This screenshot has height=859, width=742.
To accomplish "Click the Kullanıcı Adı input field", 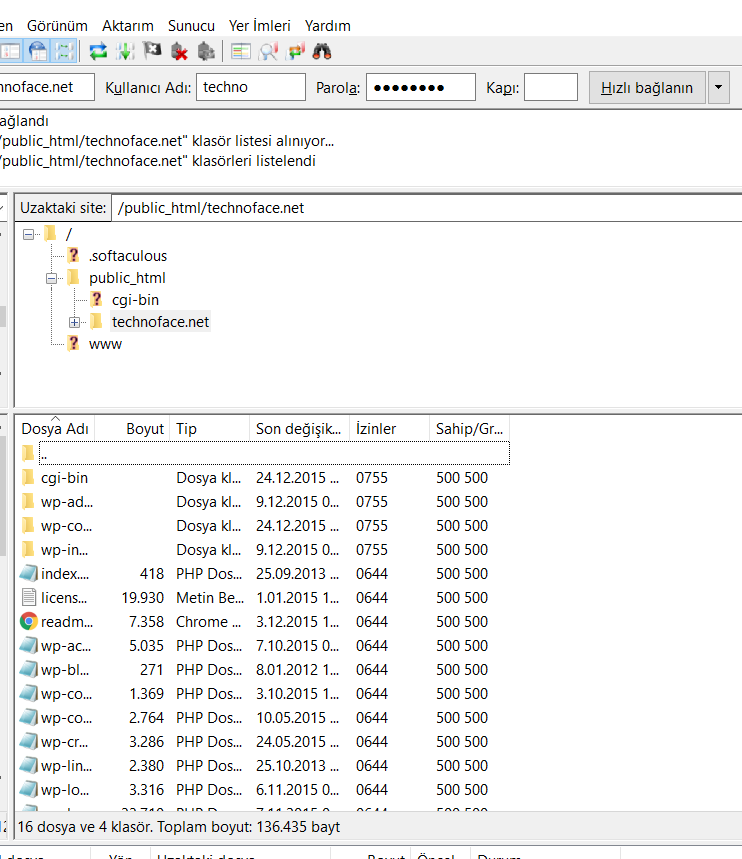I will click(251, 87).
